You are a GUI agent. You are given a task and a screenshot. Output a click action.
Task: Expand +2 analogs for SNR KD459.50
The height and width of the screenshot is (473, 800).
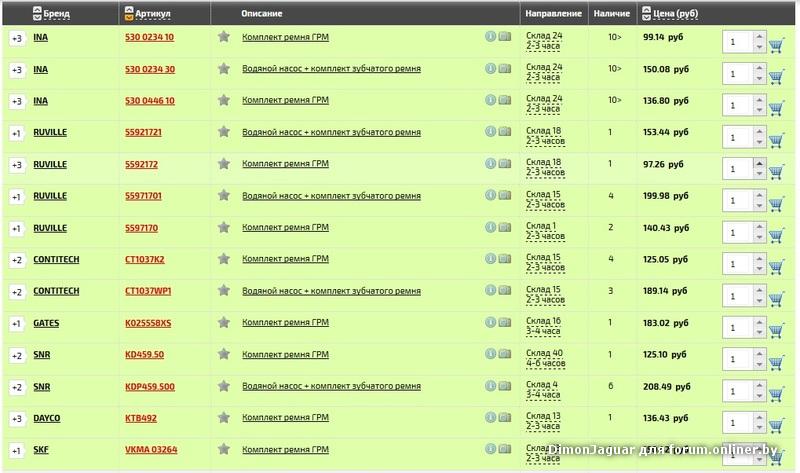coord(17,356)
